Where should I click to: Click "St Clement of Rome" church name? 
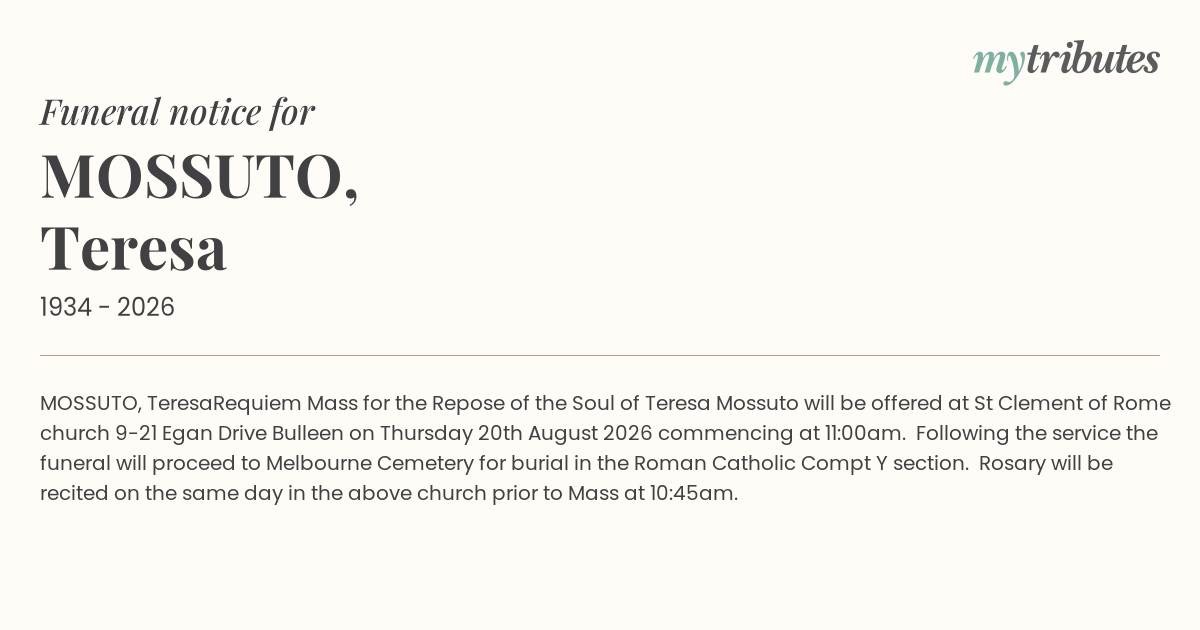(x=1072, y=404)
